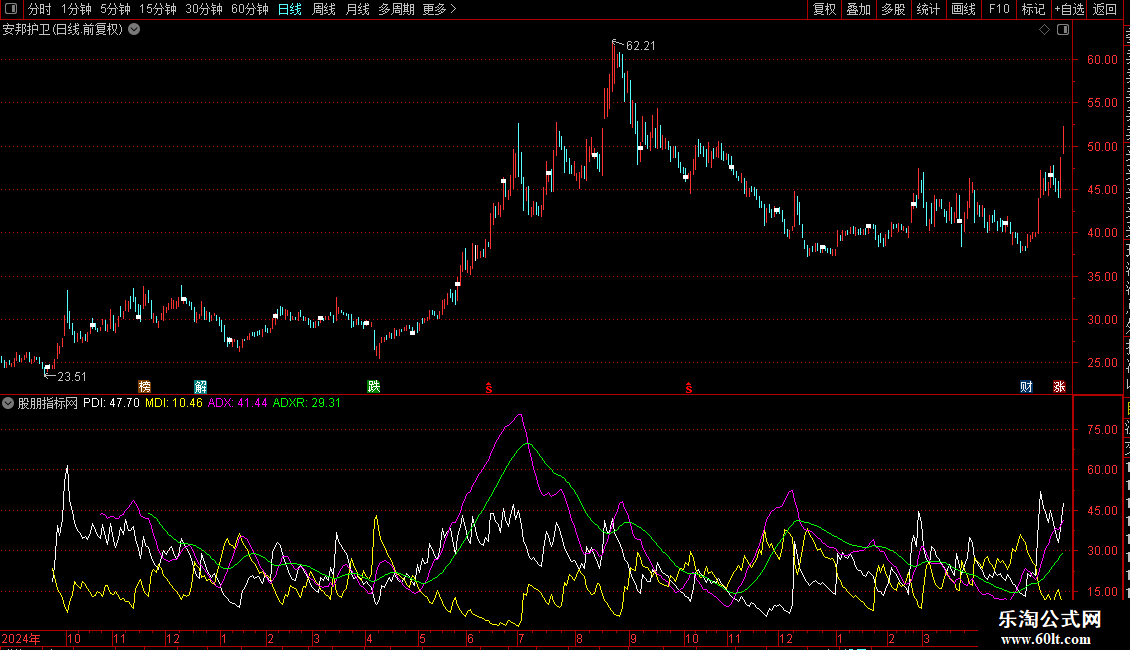Click the 标记 mark button

(x=1033, y=9)
